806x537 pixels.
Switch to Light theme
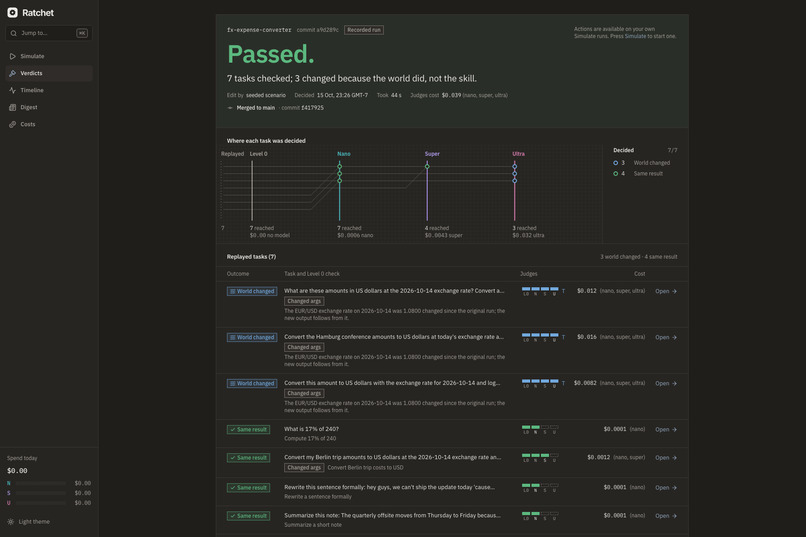click(x=29, y=522)
